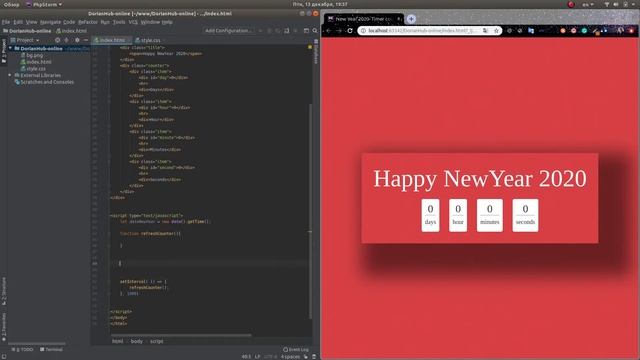This screenshot has width=640, height=360.
Task: Open the Edit menu
Action: click(18, 22)
